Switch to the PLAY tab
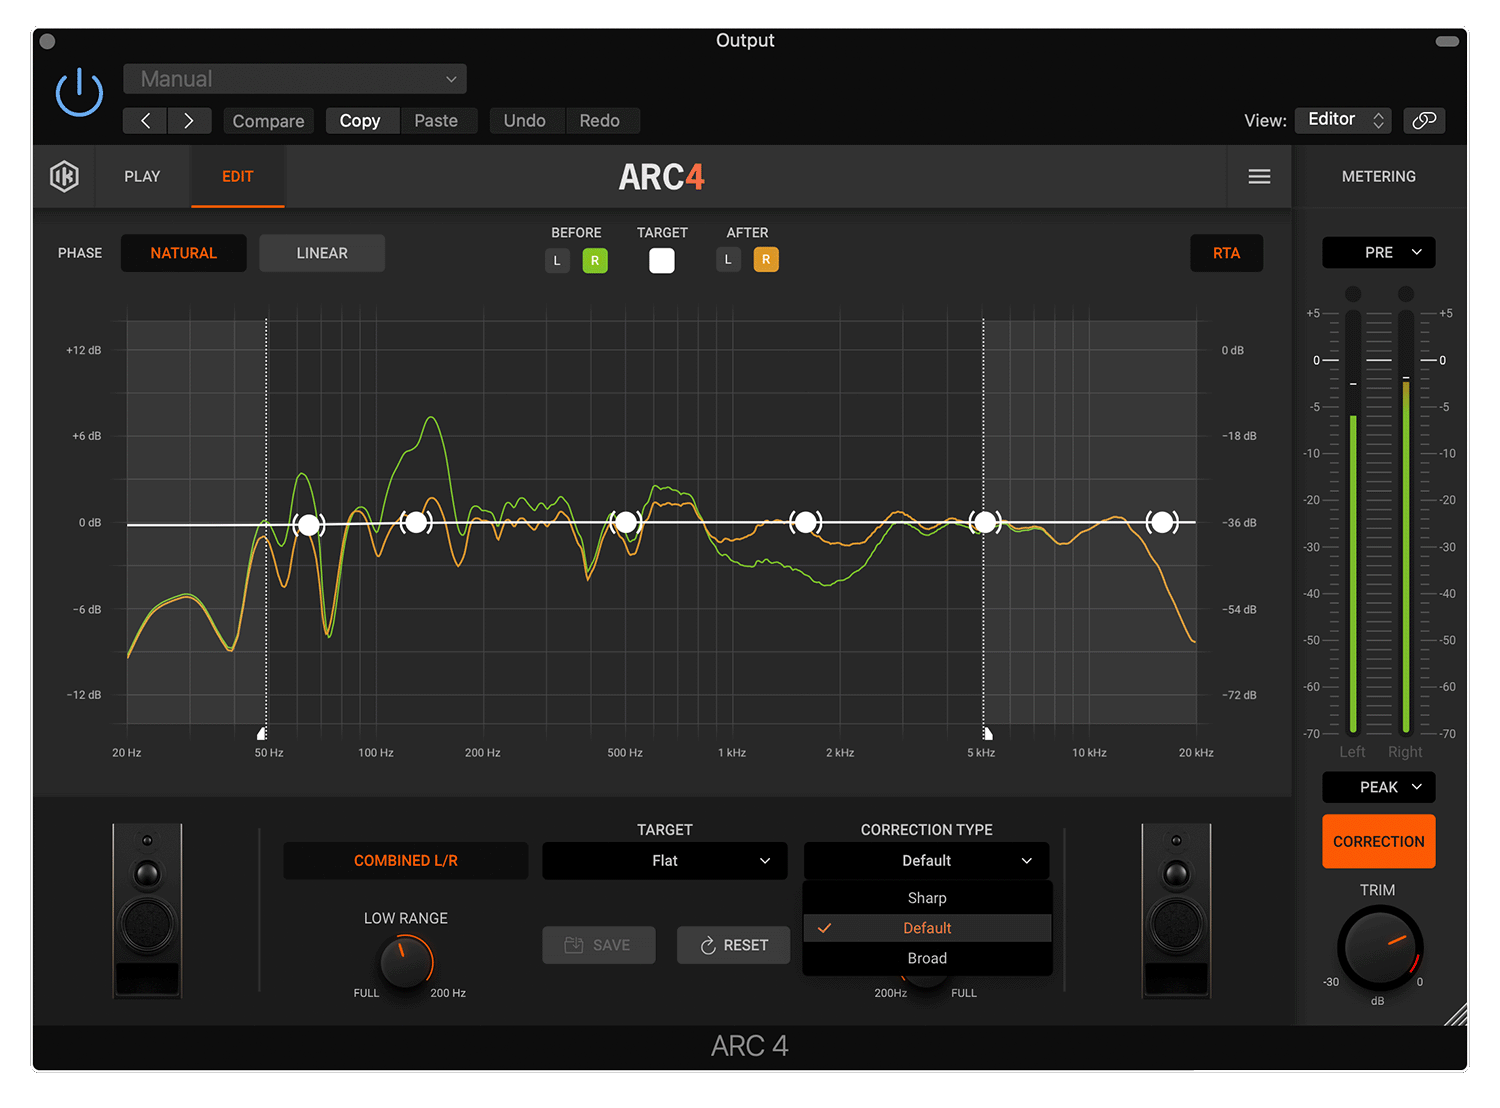 (x=141, y=176)
